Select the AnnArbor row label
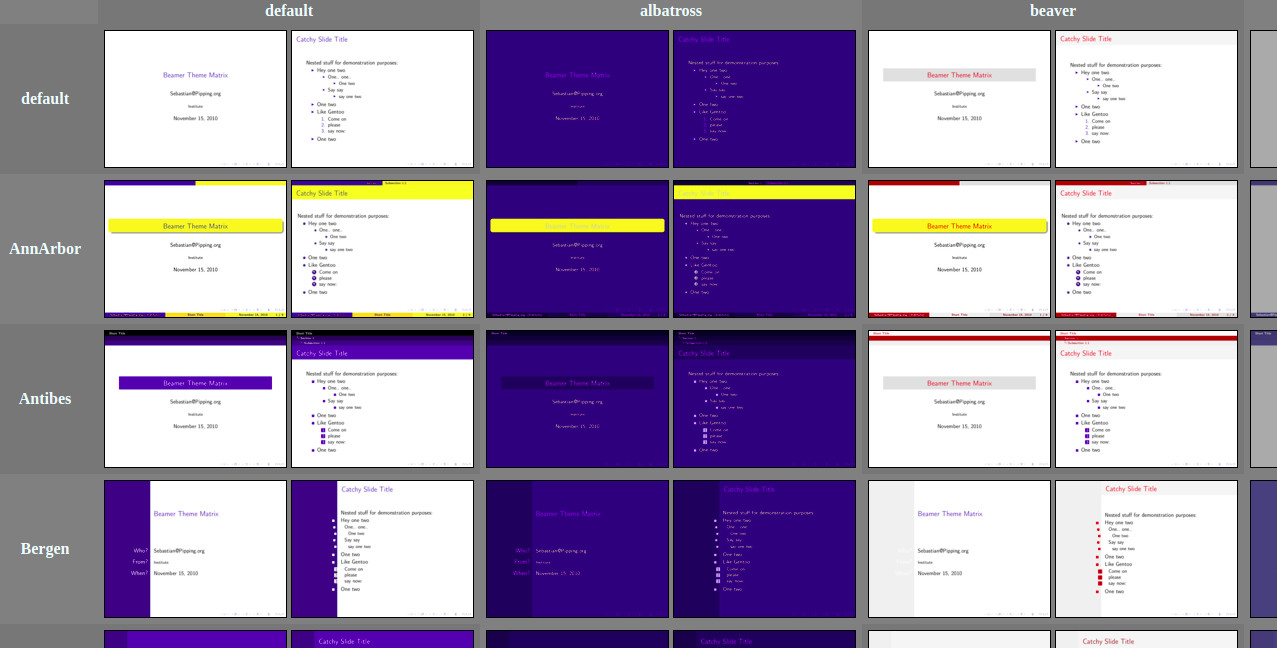This screenshot has height=648, width=1277. tap(45, 249)
